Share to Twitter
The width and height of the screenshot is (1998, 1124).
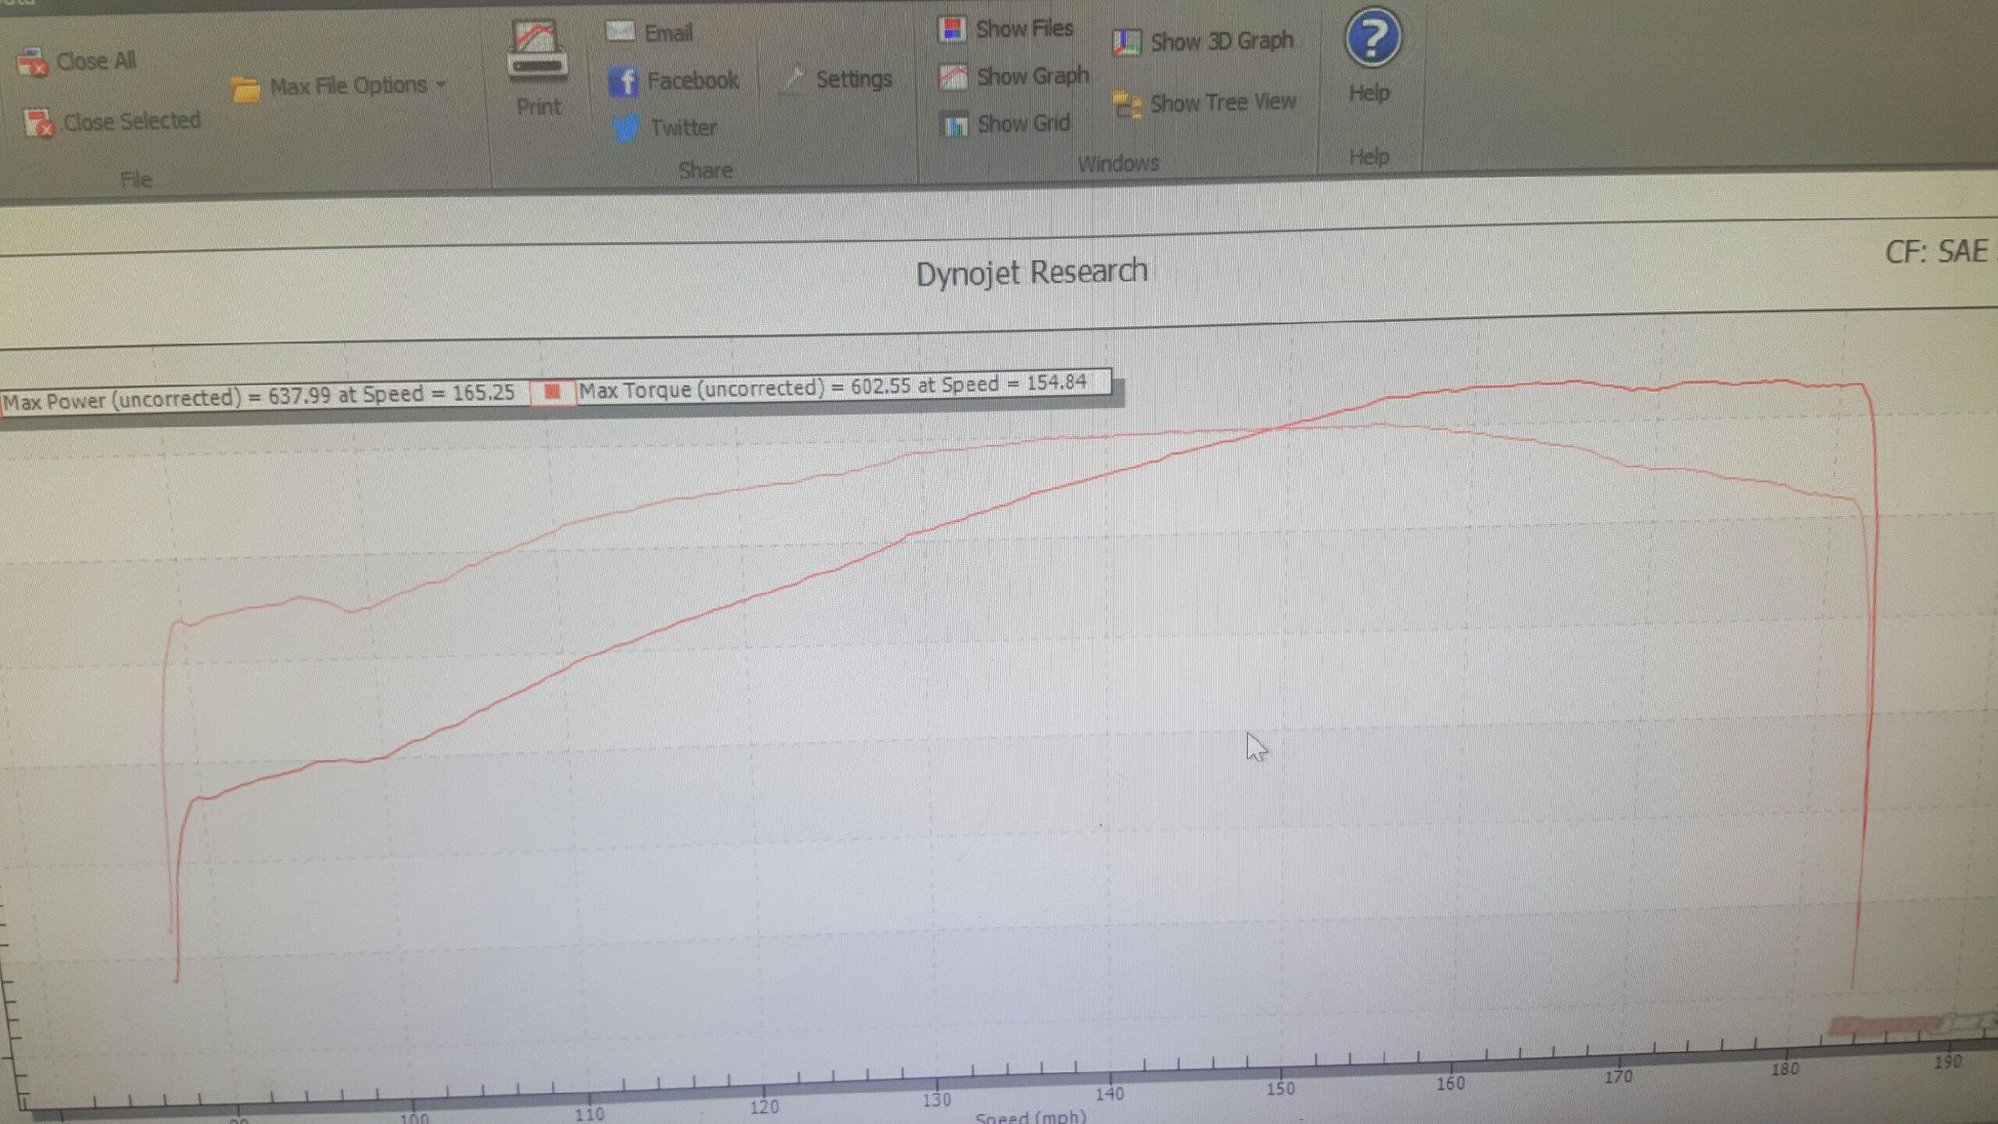pos(664,127)
